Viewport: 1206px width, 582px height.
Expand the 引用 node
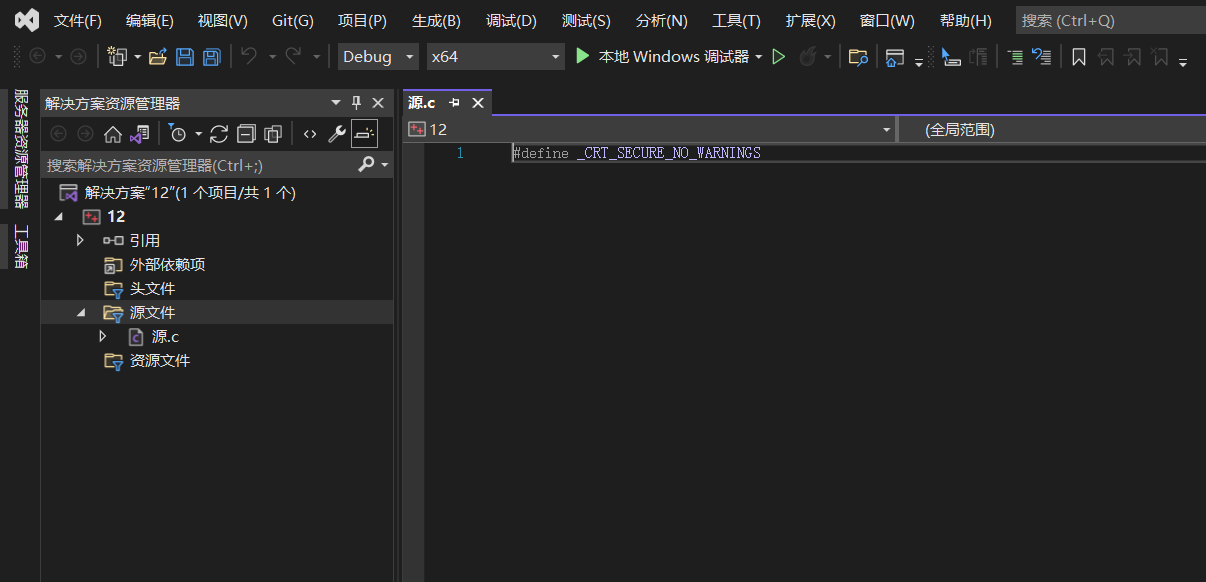80,239
